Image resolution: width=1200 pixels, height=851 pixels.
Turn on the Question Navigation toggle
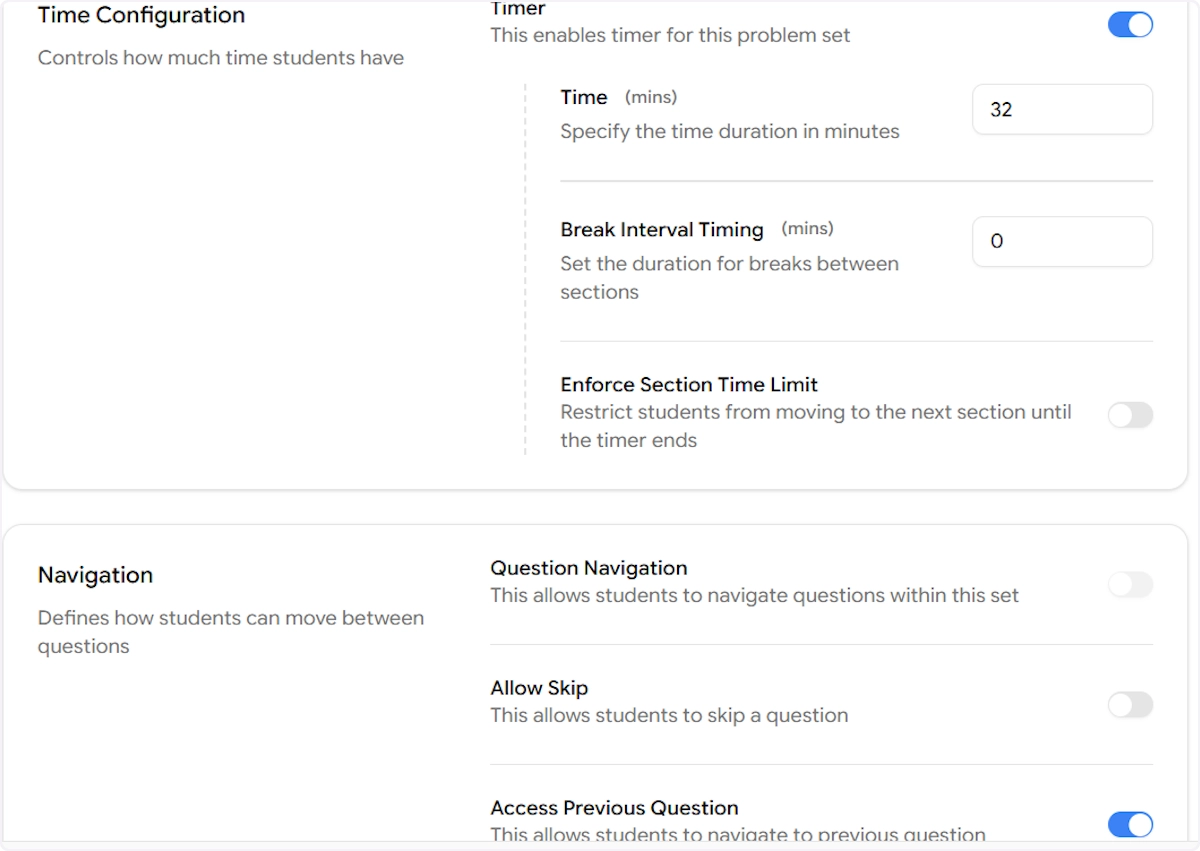[1130, 585]
